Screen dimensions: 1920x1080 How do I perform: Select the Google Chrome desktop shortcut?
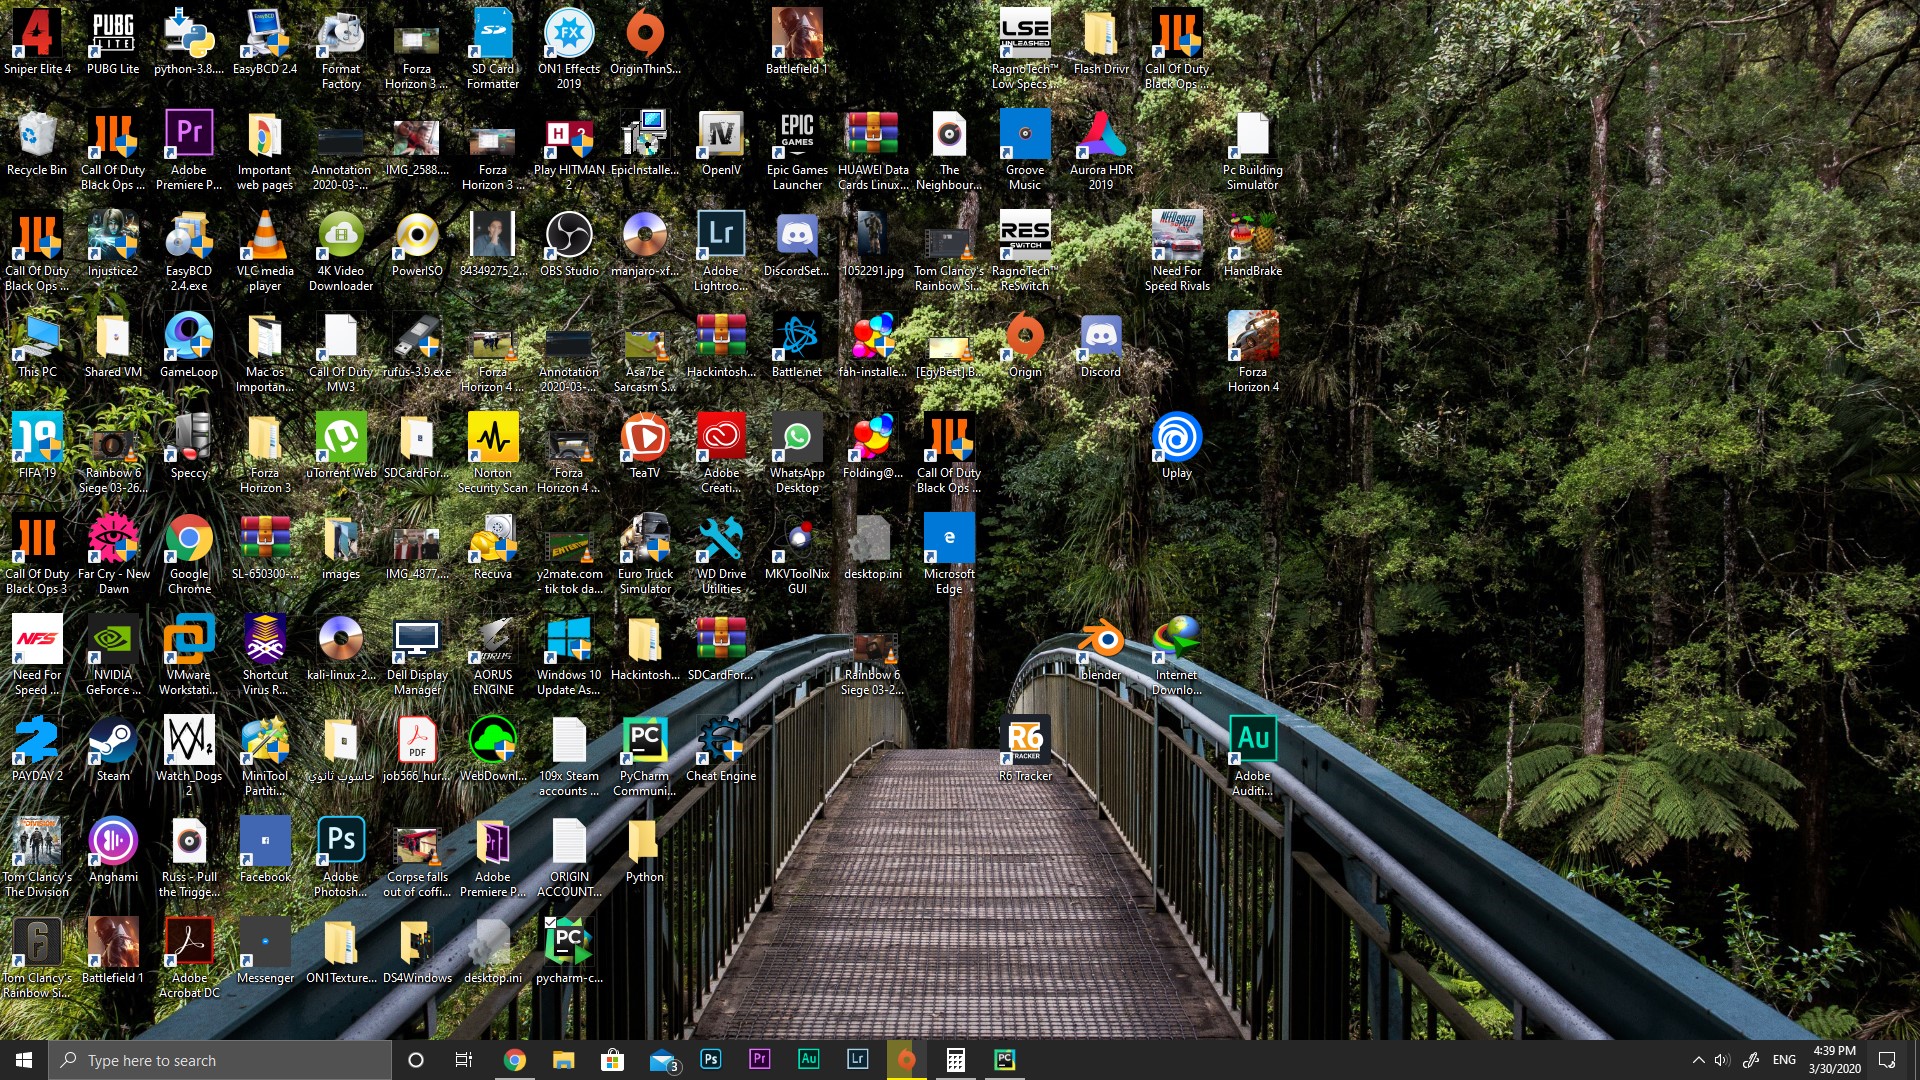coord(189,554)
